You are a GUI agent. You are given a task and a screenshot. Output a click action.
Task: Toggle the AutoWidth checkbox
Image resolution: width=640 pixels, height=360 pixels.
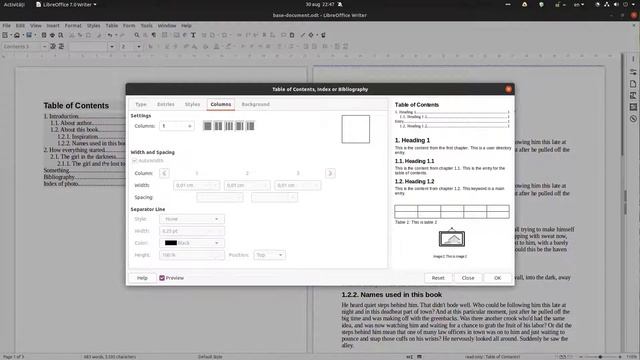point(135,161)
